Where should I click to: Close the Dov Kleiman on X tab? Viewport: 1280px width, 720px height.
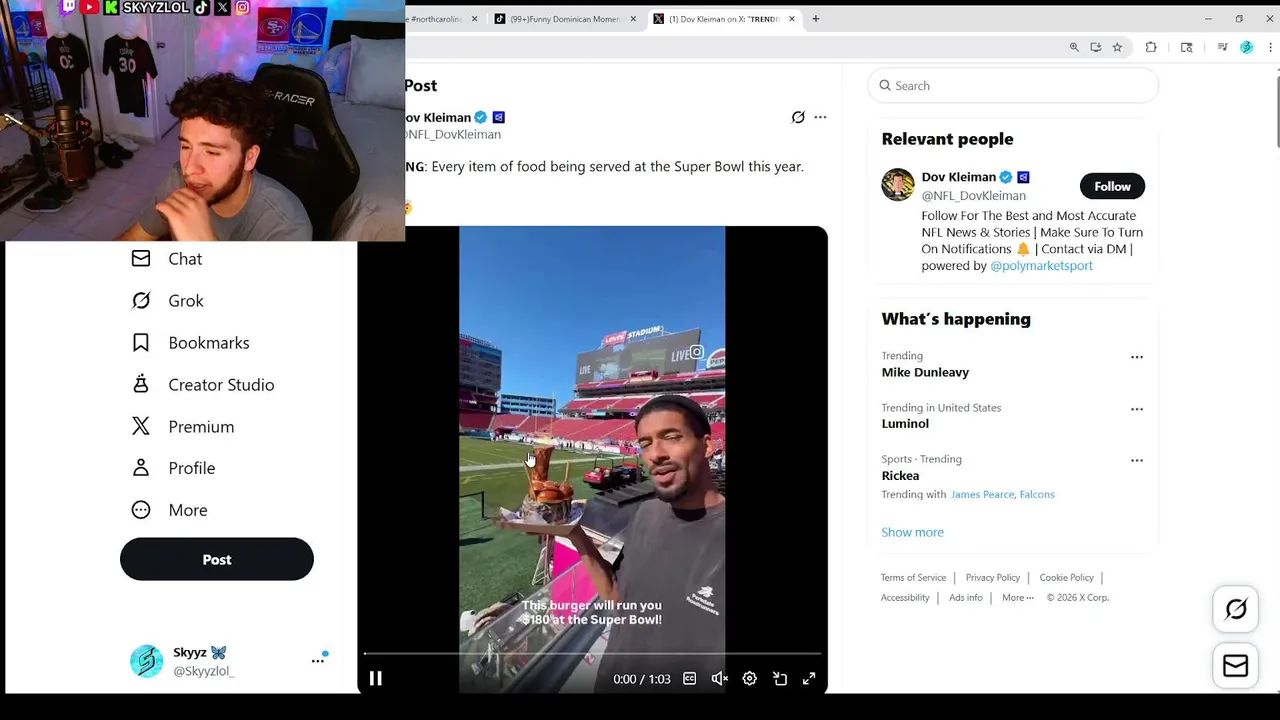tap(792, 19)
